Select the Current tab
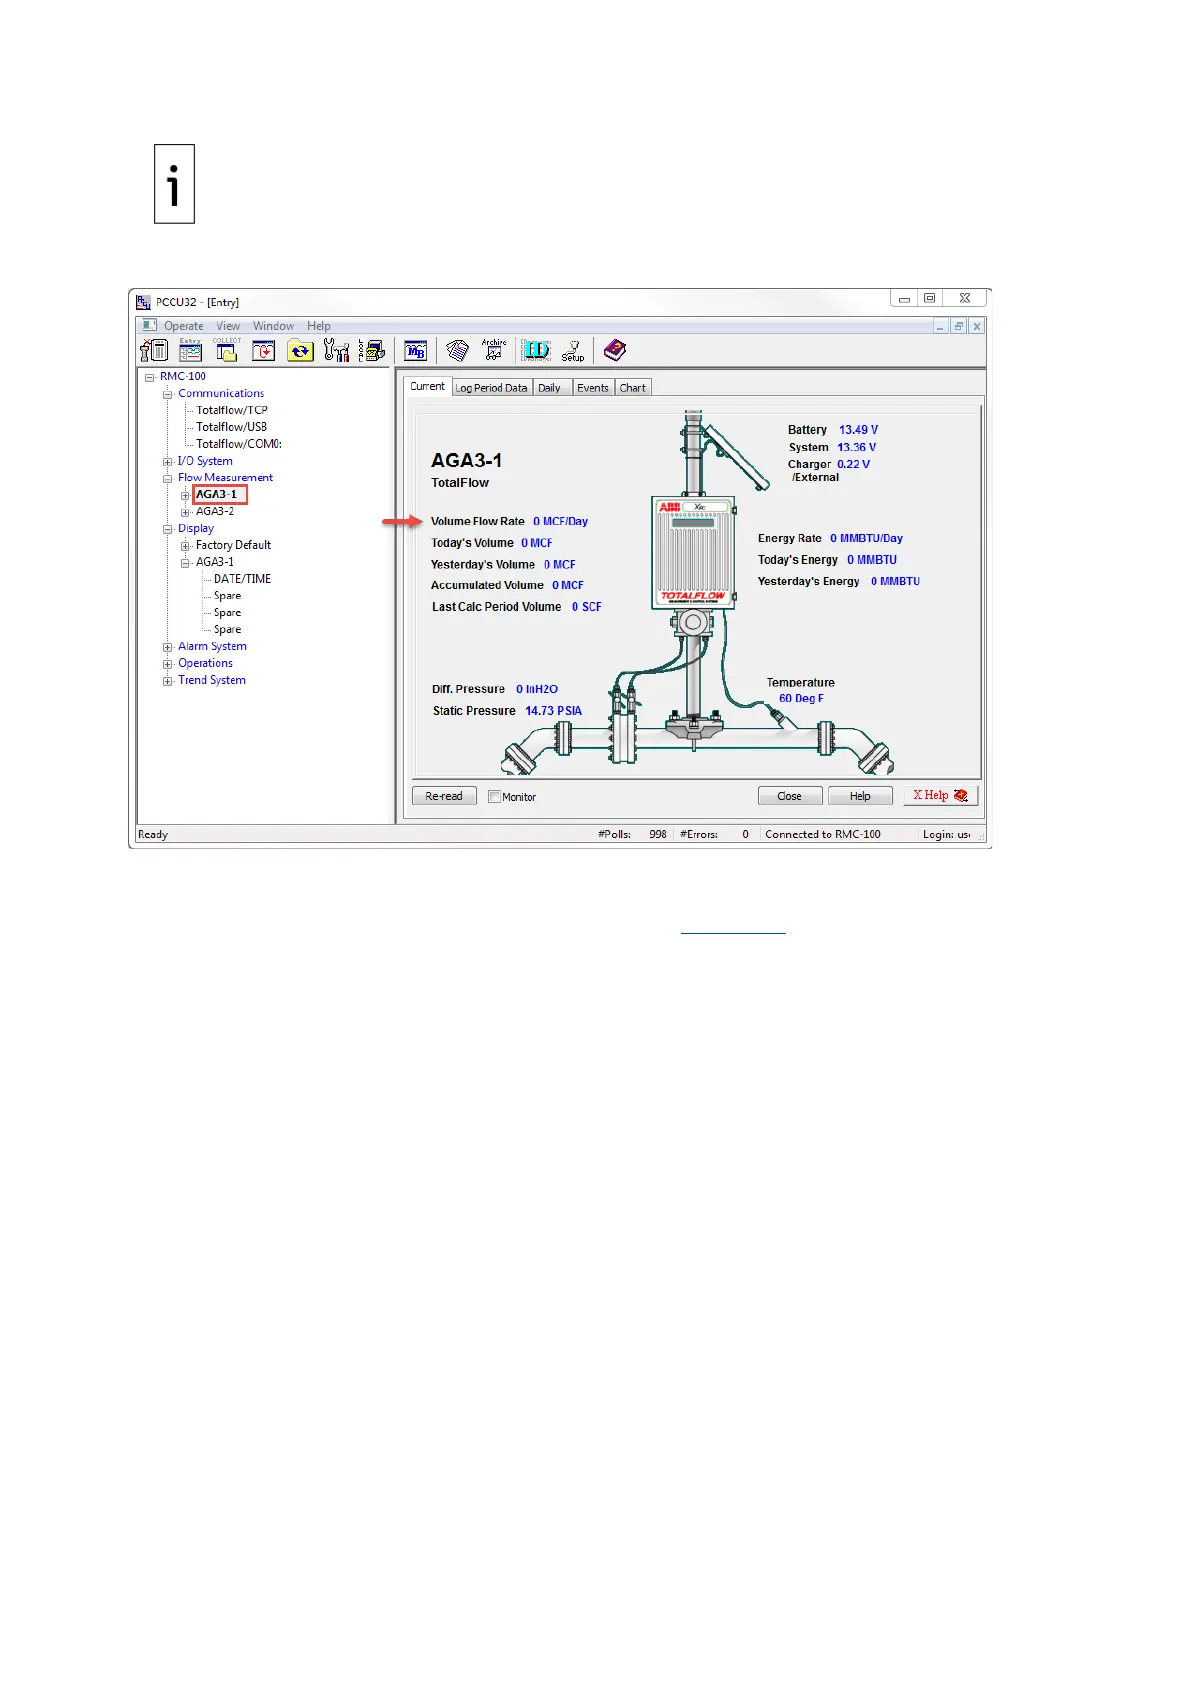 427,386
